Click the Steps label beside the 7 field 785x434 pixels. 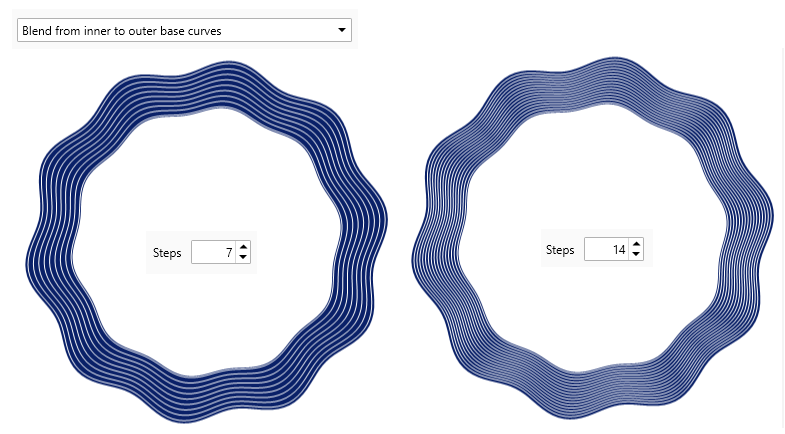point(167,253)
